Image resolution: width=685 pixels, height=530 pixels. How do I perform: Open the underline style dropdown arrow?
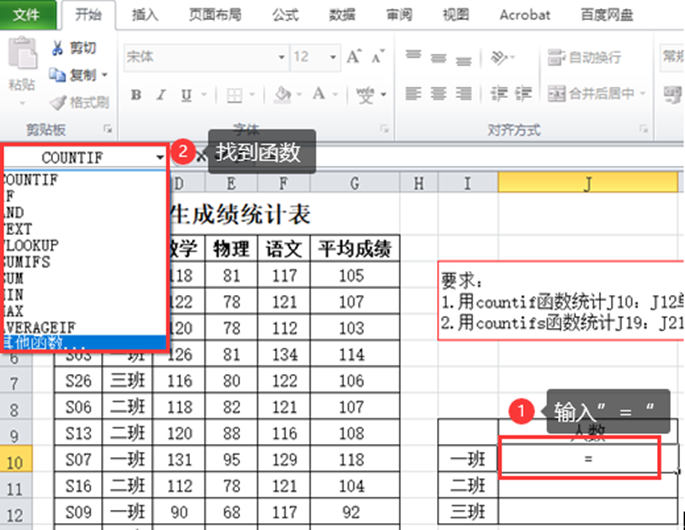click(204, 94)
